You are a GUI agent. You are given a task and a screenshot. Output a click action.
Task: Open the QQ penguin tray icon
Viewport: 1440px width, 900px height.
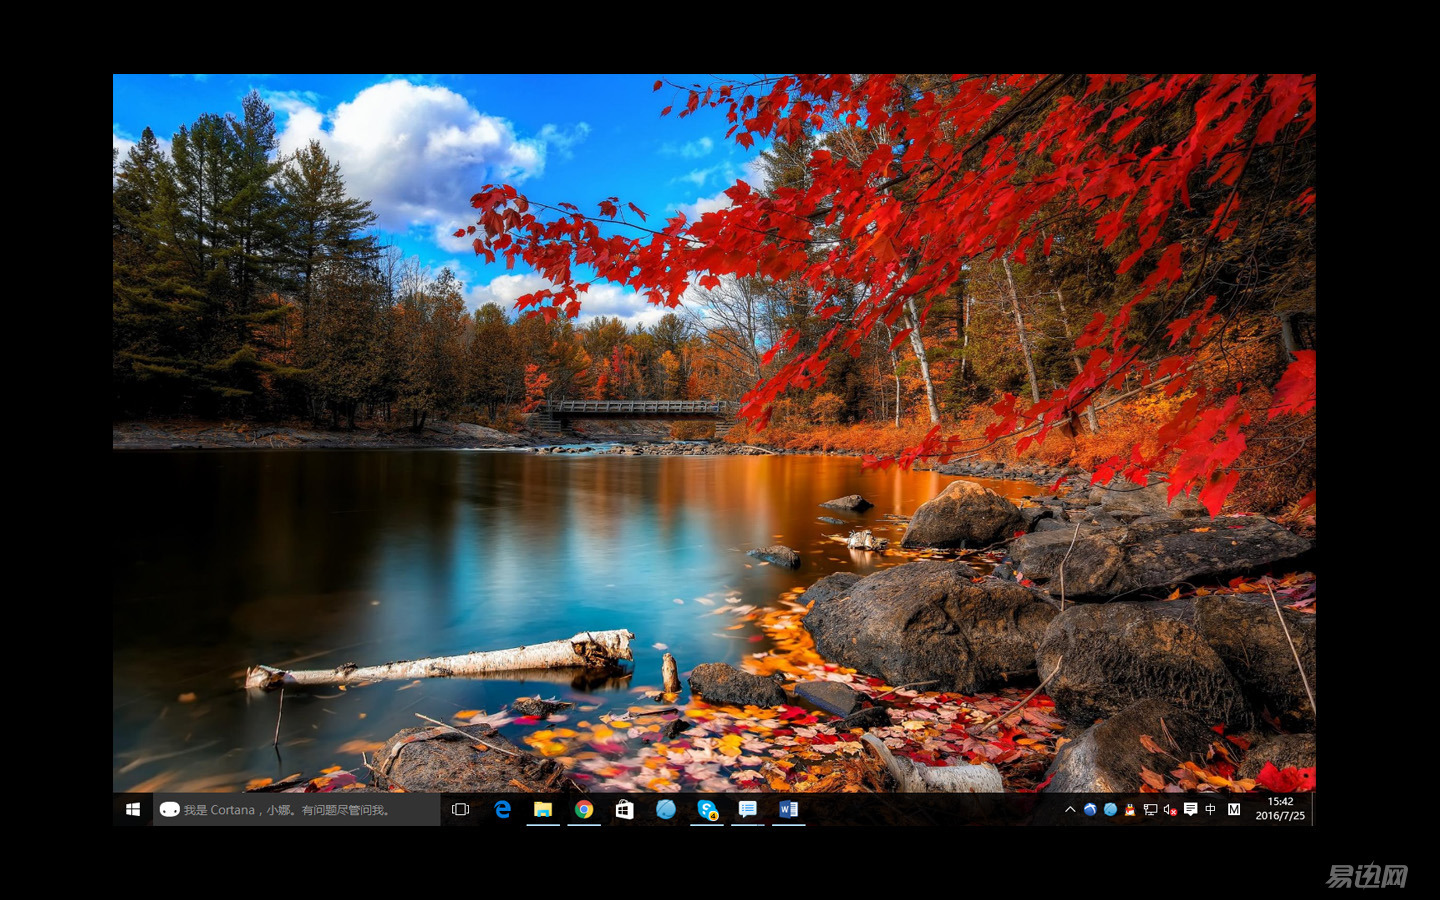[1130, 810]
